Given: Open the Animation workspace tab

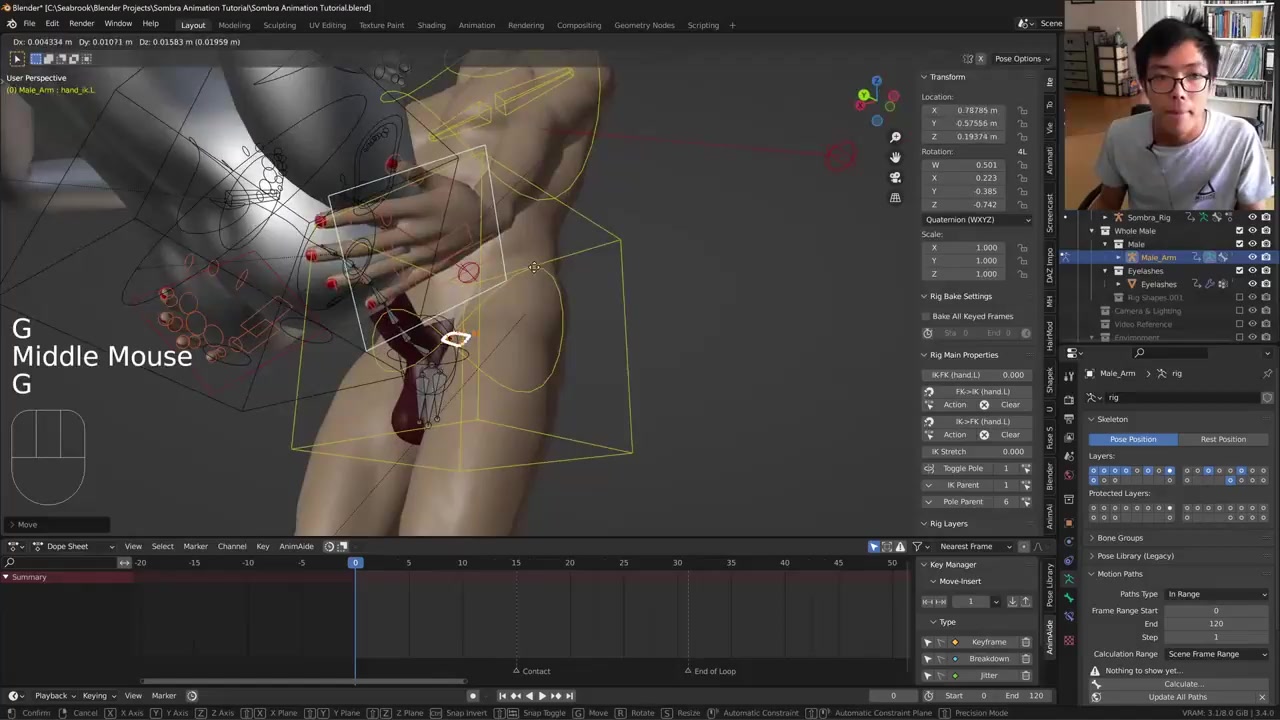Looking at the screenshot, I should point(476,25).
